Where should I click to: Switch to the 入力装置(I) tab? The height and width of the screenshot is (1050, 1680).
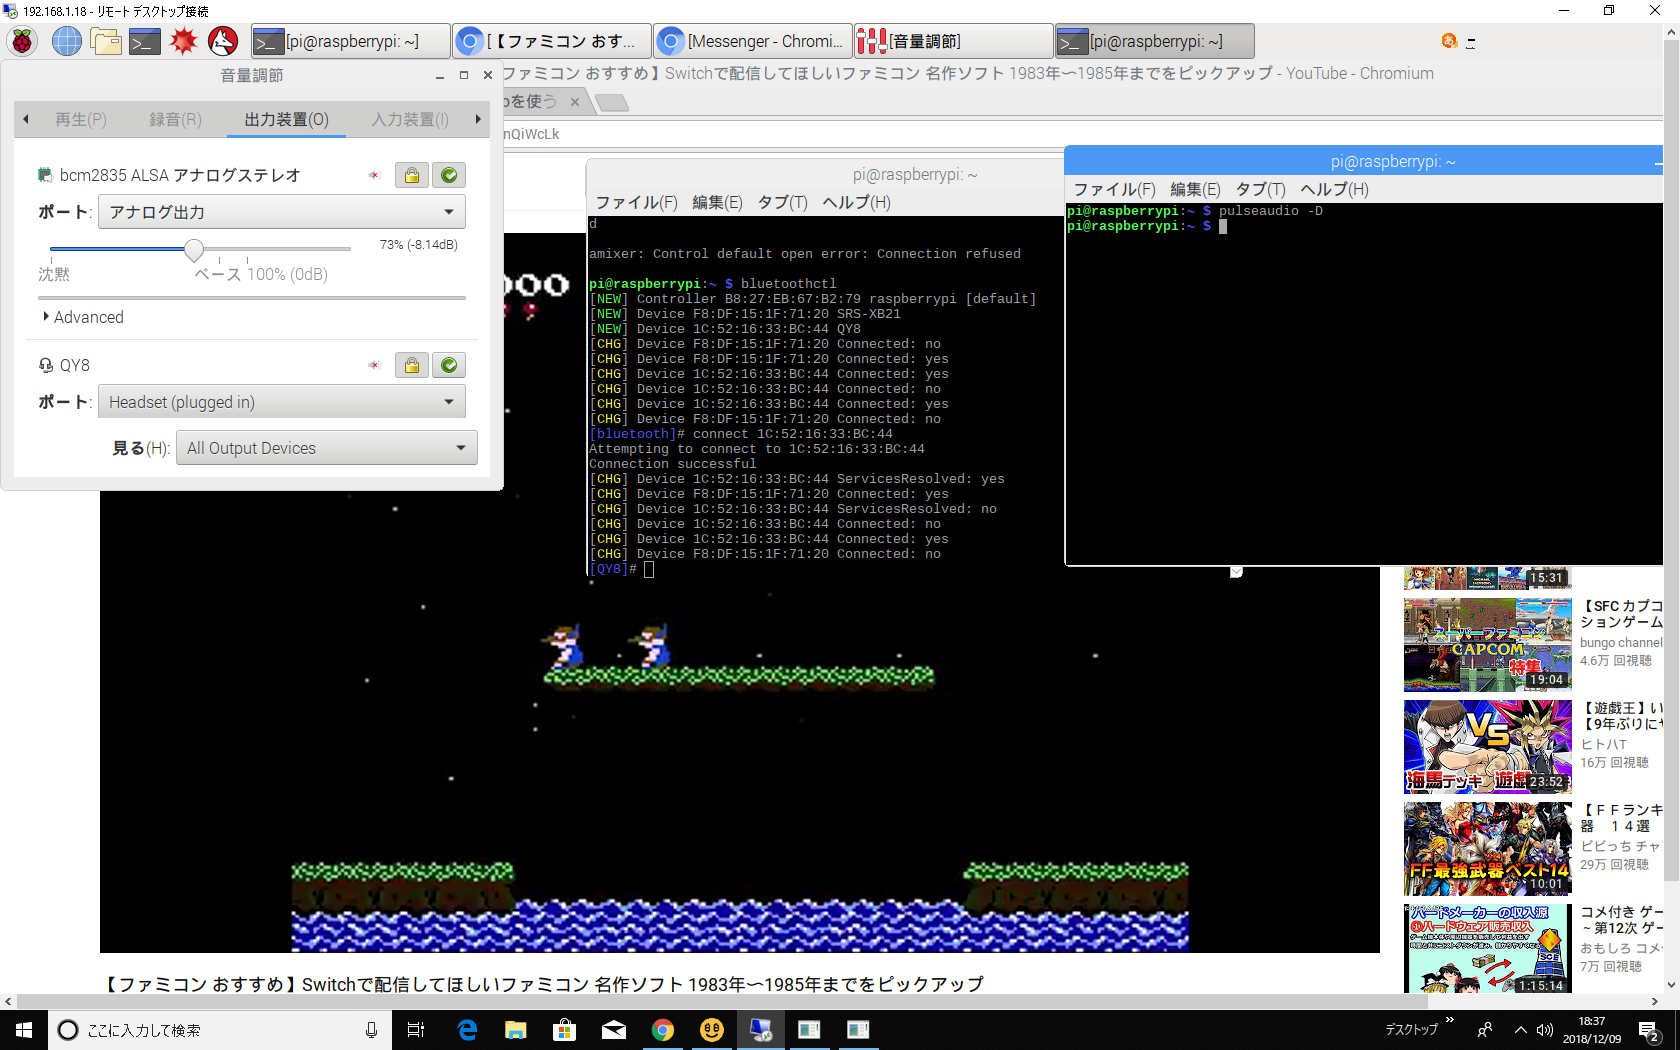pos(410,120)
